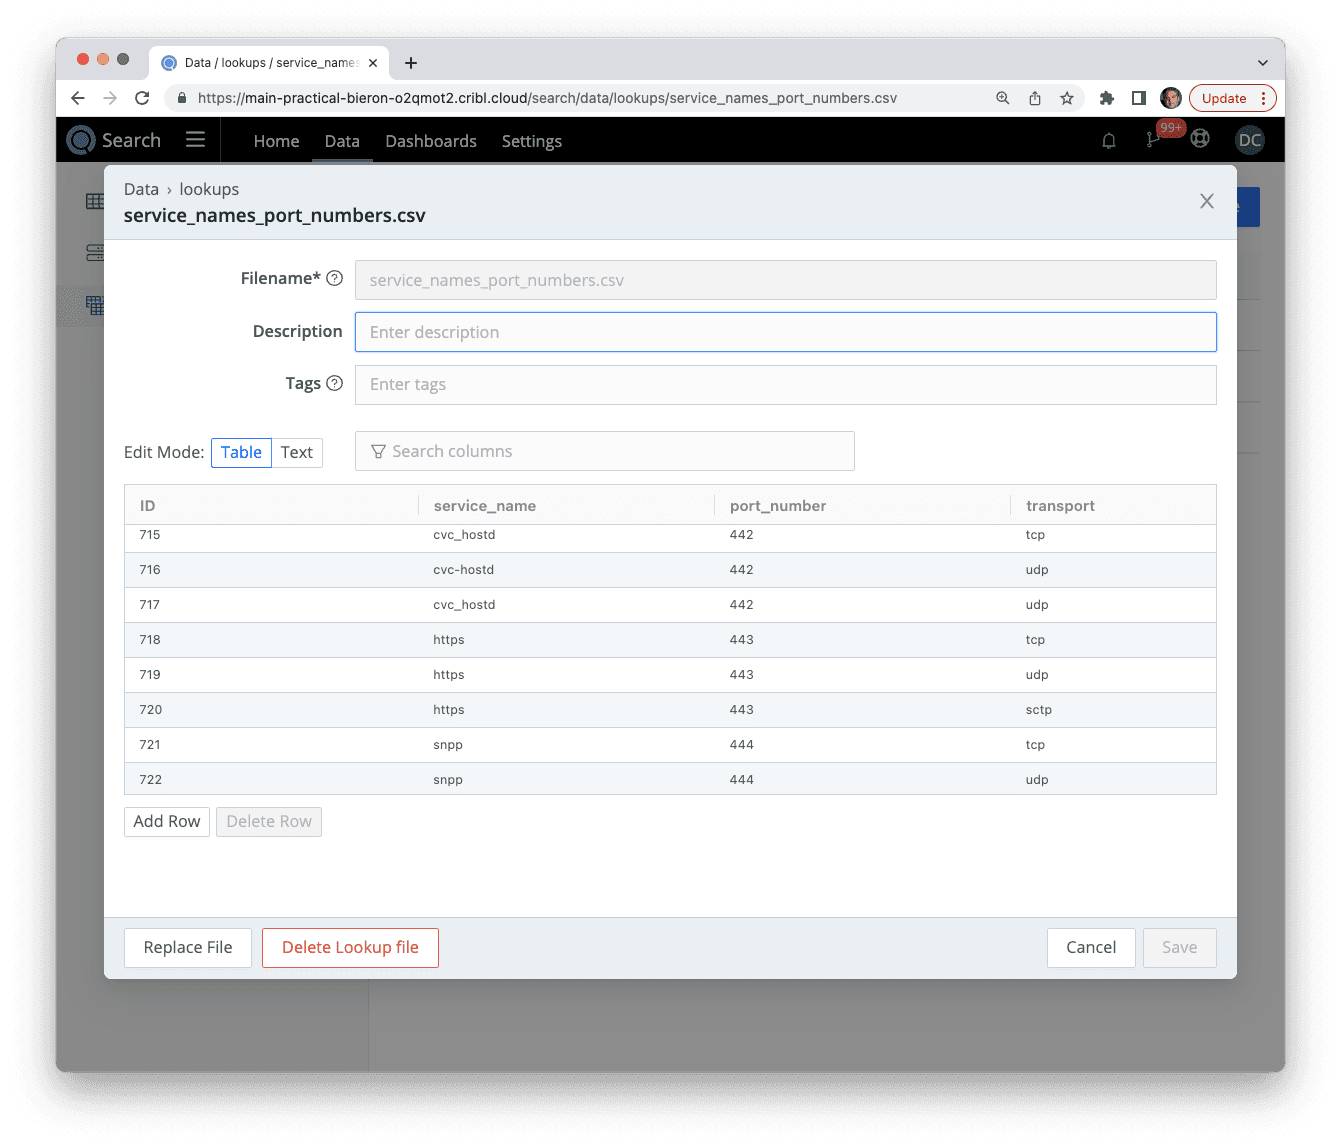Click the Description input field

[x=785, y=332]
